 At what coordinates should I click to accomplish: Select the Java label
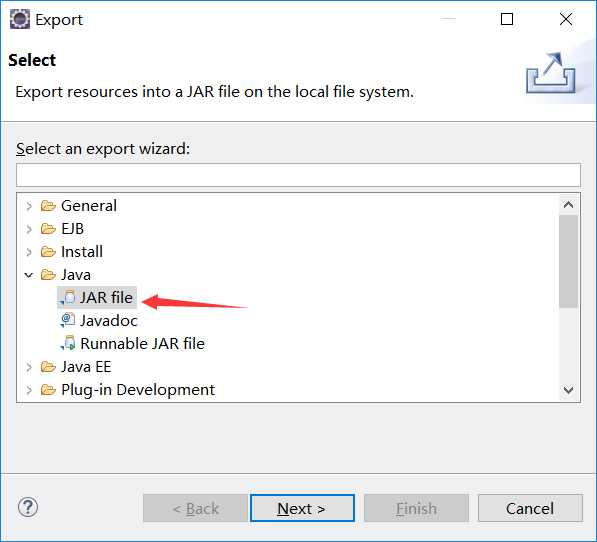76,275
